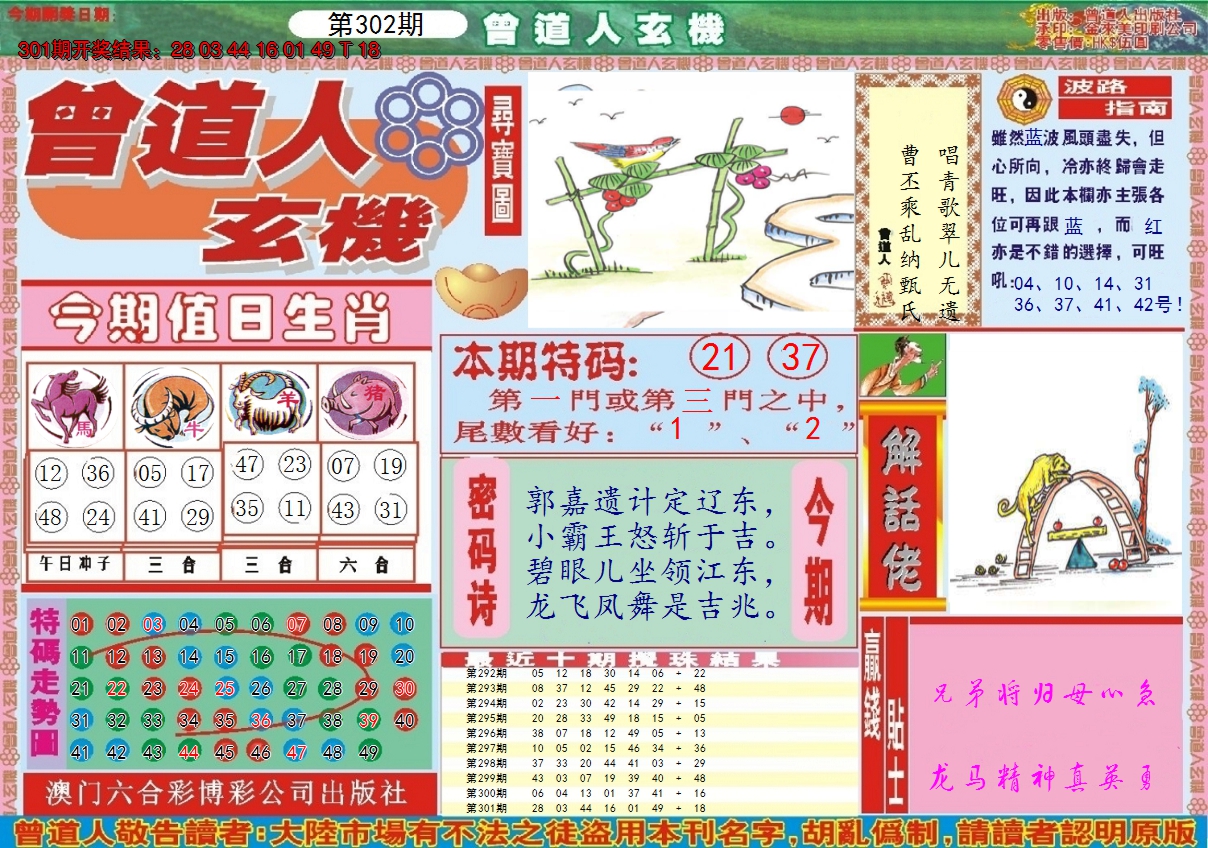The height and width of the screenshot is (848, 1208).
Task: Select the horse (馬) zodiac illustration
Action: [72, 403]
